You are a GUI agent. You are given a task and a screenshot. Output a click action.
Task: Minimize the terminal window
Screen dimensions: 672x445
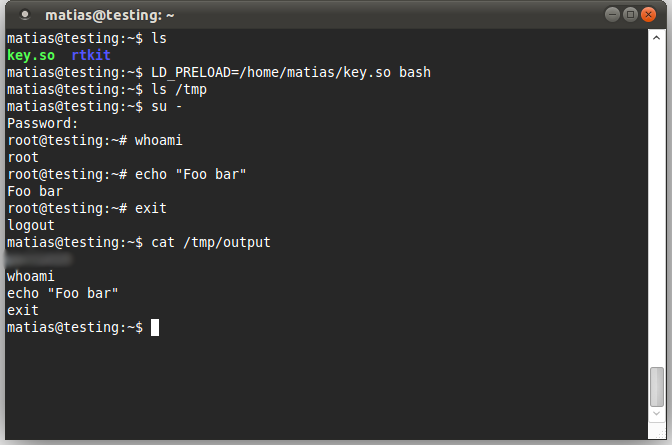click(x=613, y=15)
